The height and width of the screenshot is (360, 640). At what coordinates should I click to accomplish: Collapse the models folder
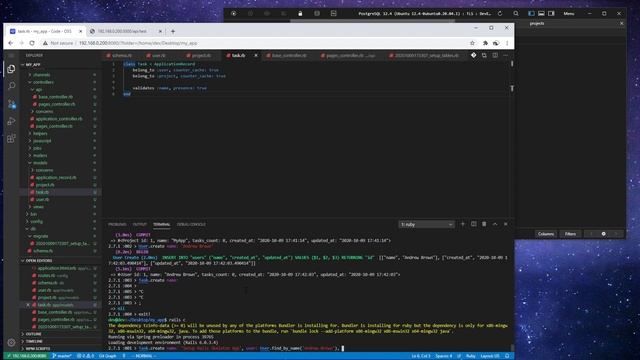click(40, 163)
